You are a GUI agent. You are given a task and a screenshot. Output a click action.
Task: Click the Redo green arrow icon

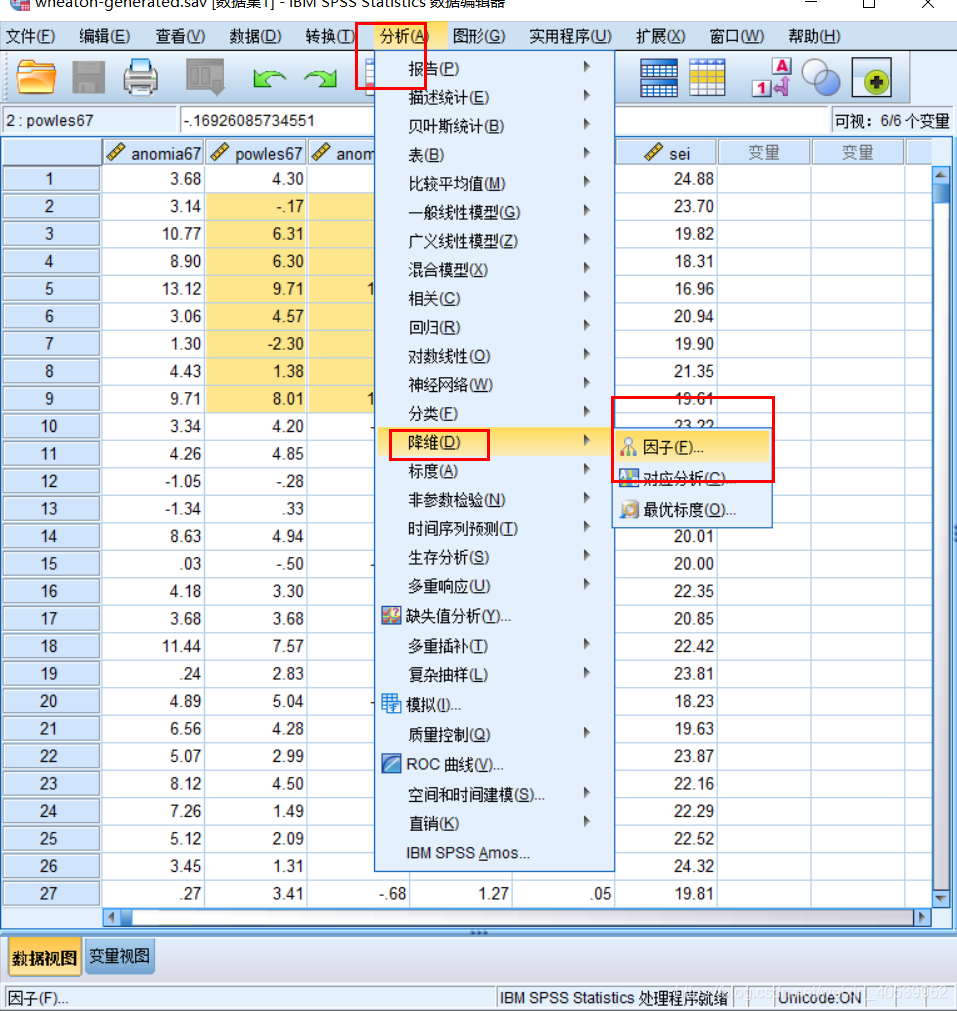(321, 79)
